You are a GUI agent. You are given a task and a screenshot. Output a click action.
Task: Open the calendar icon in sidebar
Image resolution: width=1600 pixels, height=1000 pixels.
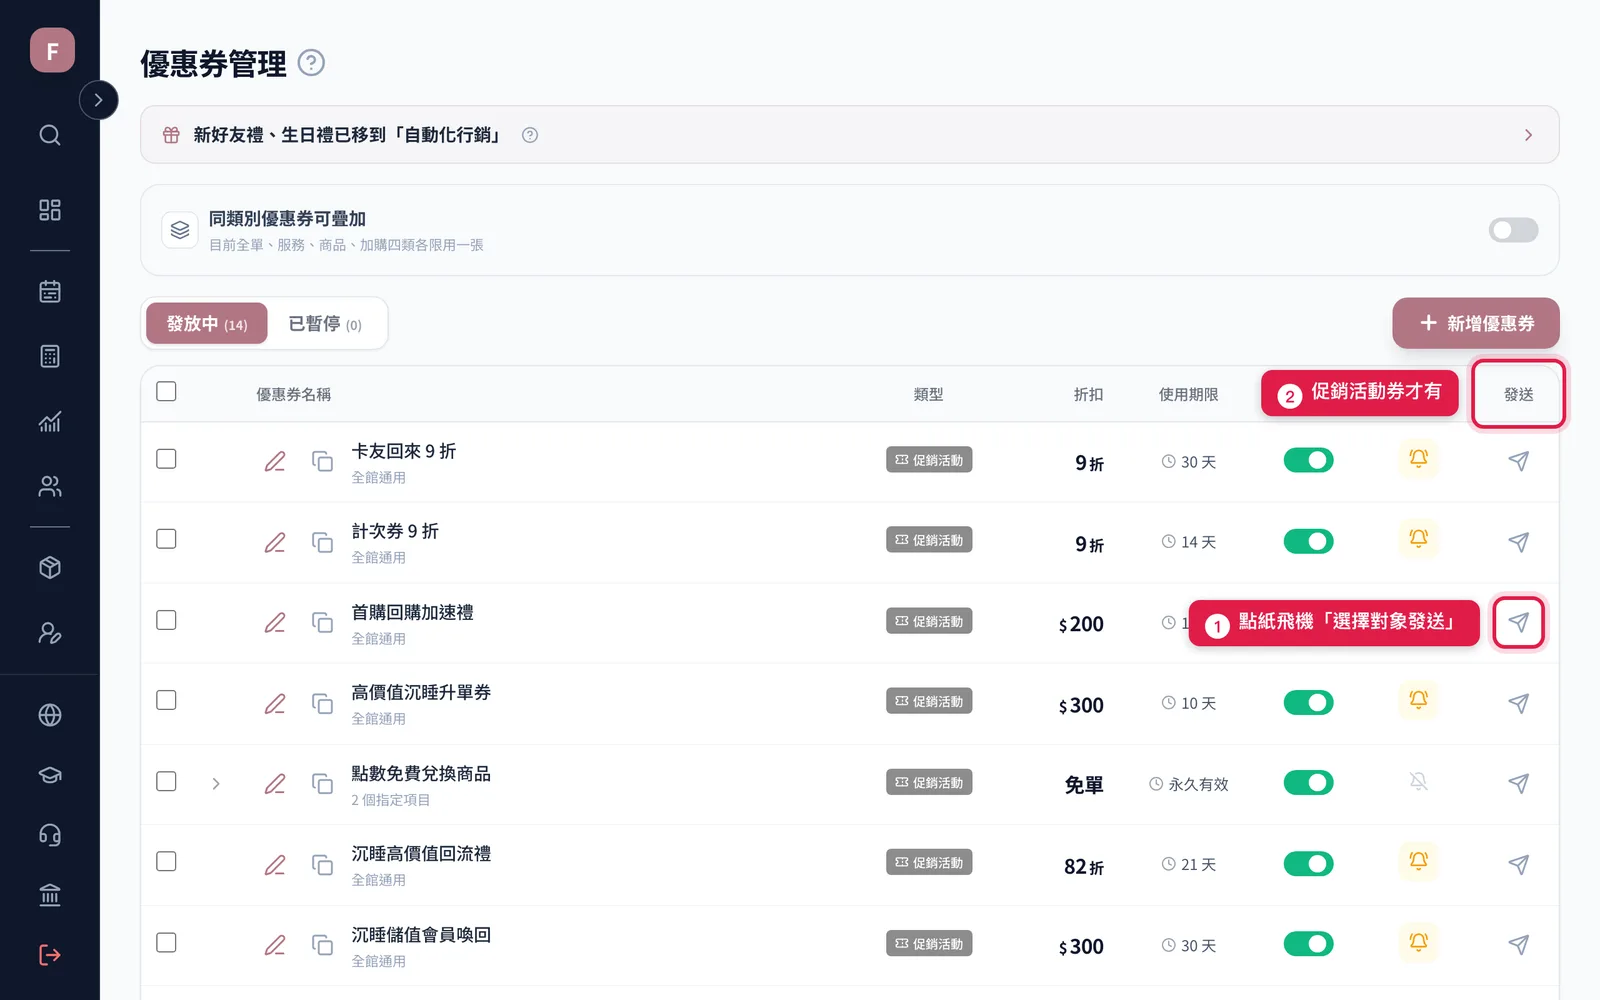[50, 291]
